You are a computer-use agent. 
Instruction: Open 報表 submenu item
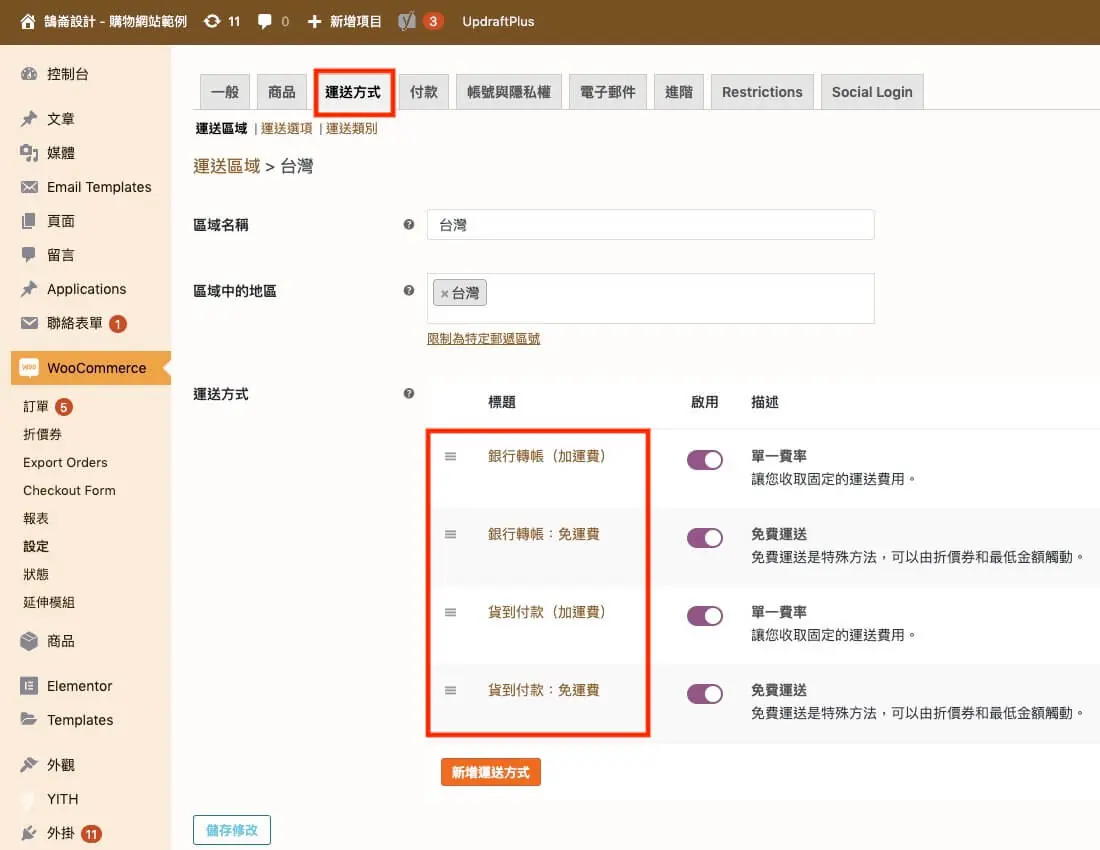click(36, 519)
